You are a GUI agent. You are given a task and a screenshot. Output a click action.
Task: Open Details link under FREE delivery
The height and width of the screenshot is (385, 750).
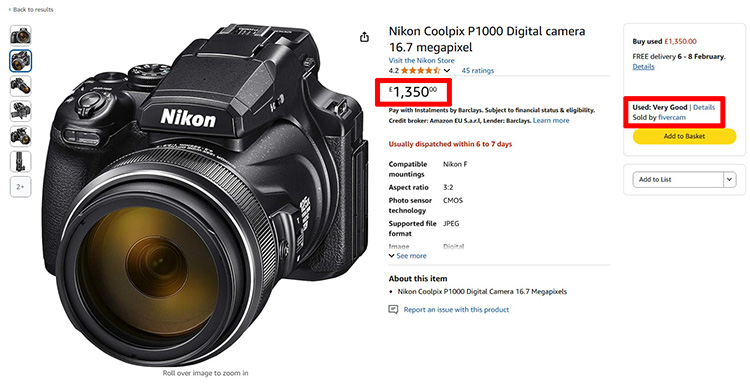coord(643,66)
